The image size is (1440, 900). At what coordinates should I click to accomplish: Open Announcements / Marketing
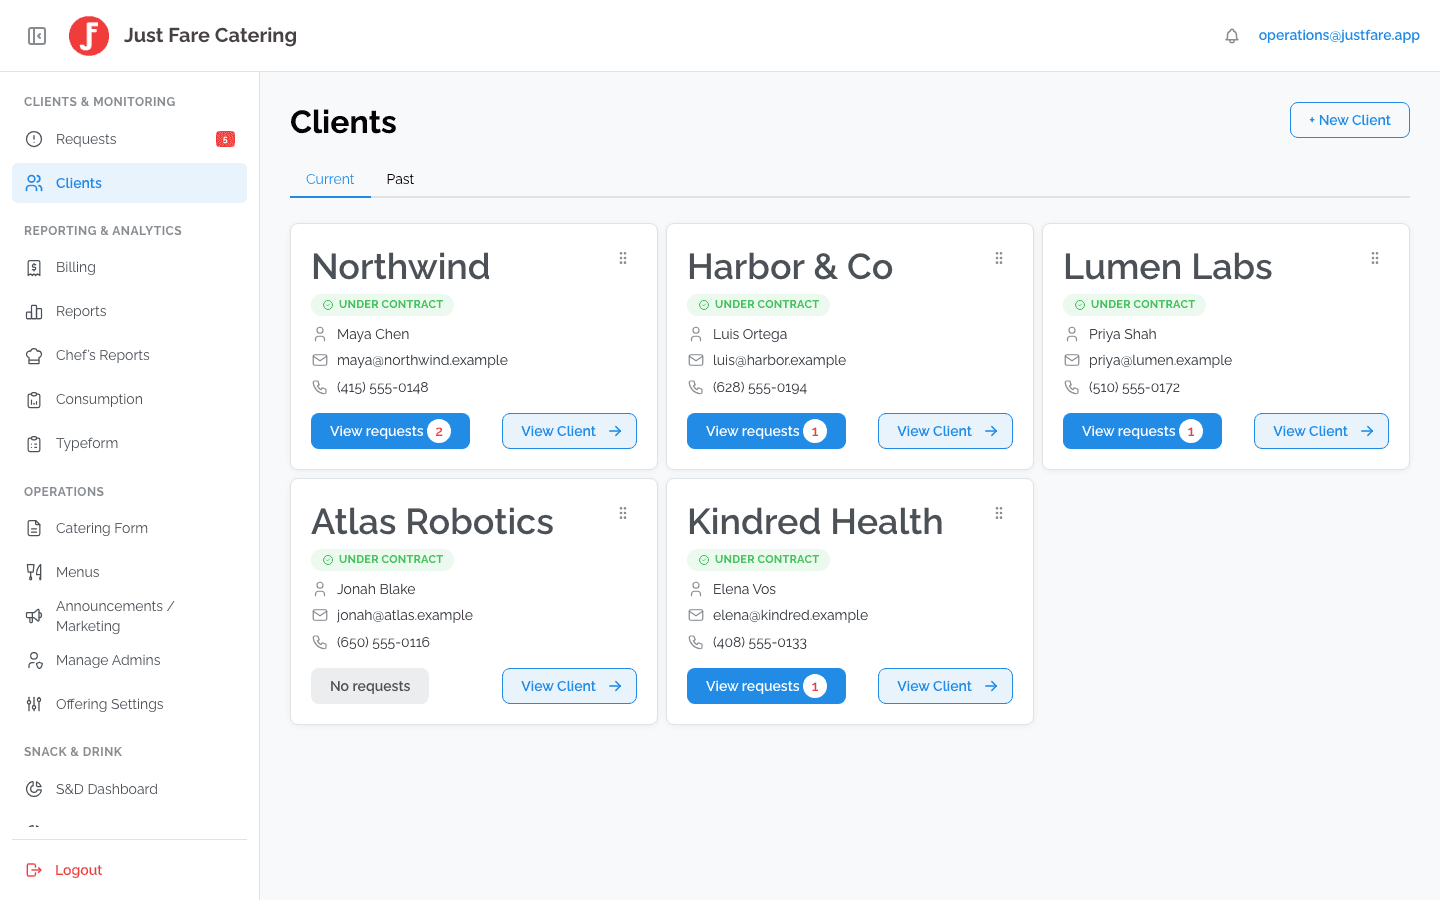pyautogui.click(x=129, y=616)
